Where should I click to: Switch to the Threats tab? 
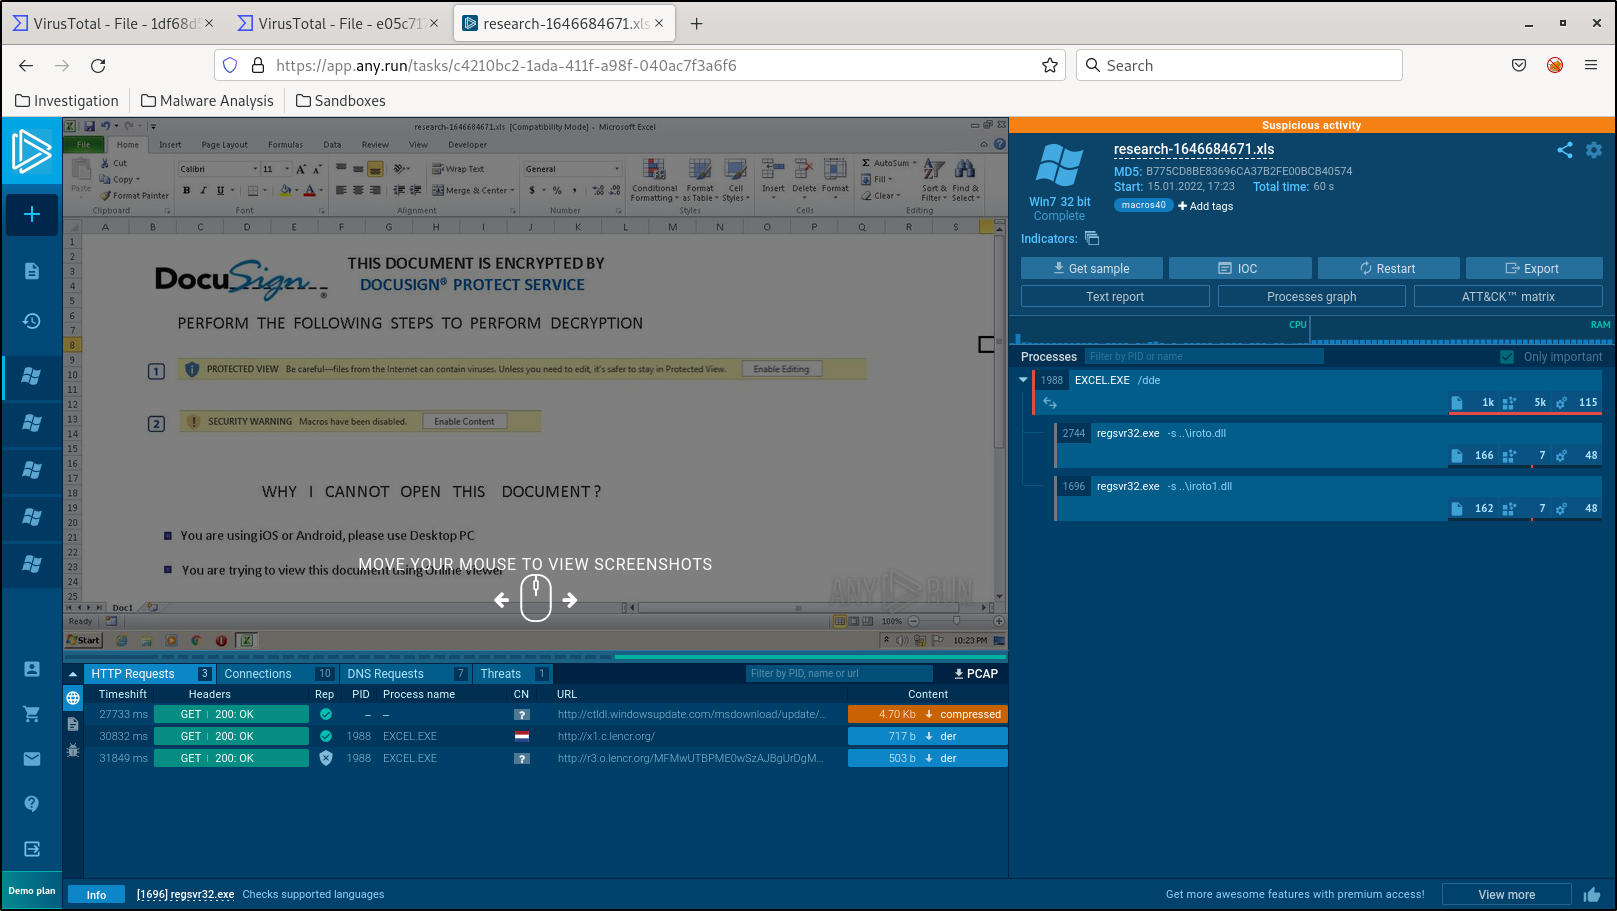click(x=513, y=674)
